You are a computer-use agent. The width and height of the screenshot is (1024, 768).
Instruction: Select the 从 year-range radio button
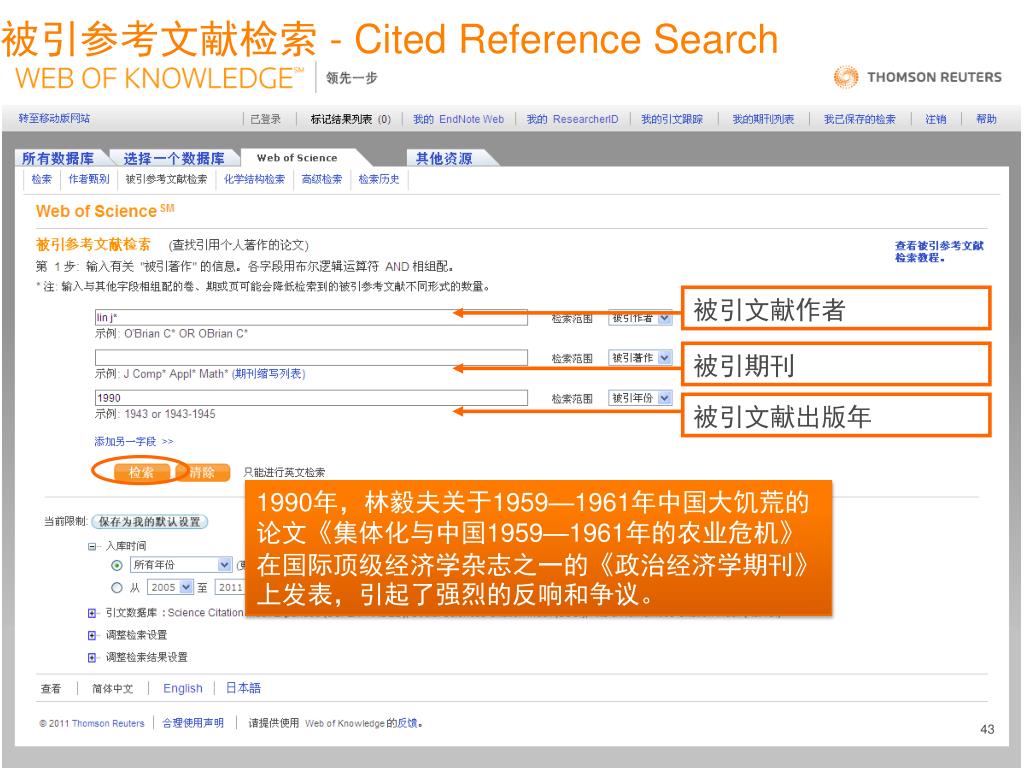click(x=117, y=587)
